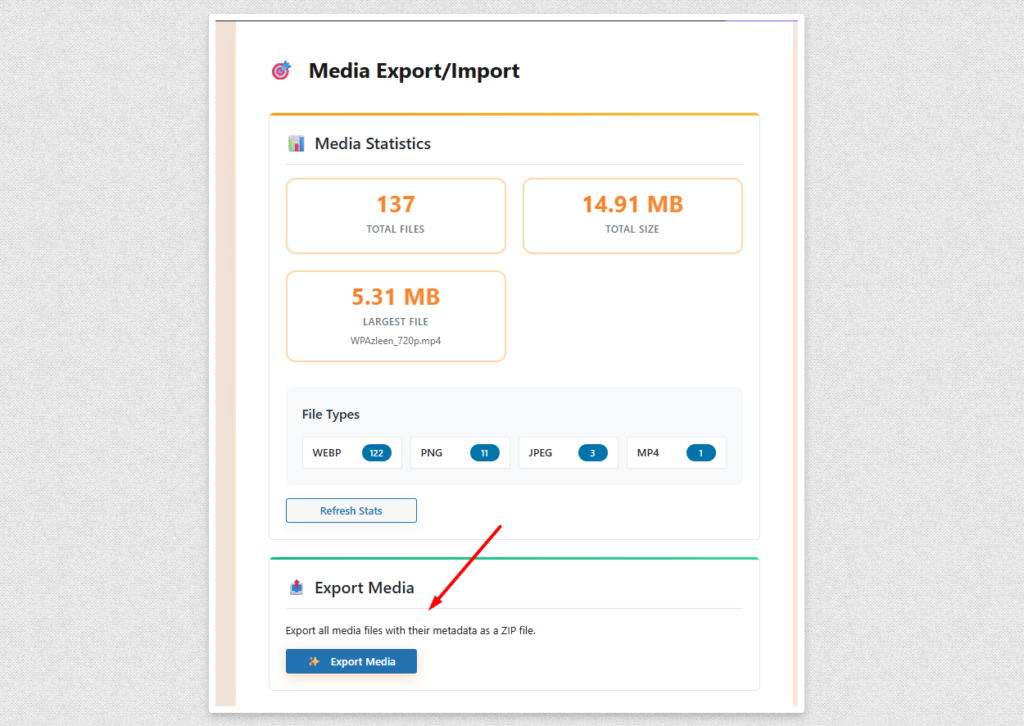Click the bar chart icon beside Media Statistics
The image size is (1024, 726).
[296, 144]
